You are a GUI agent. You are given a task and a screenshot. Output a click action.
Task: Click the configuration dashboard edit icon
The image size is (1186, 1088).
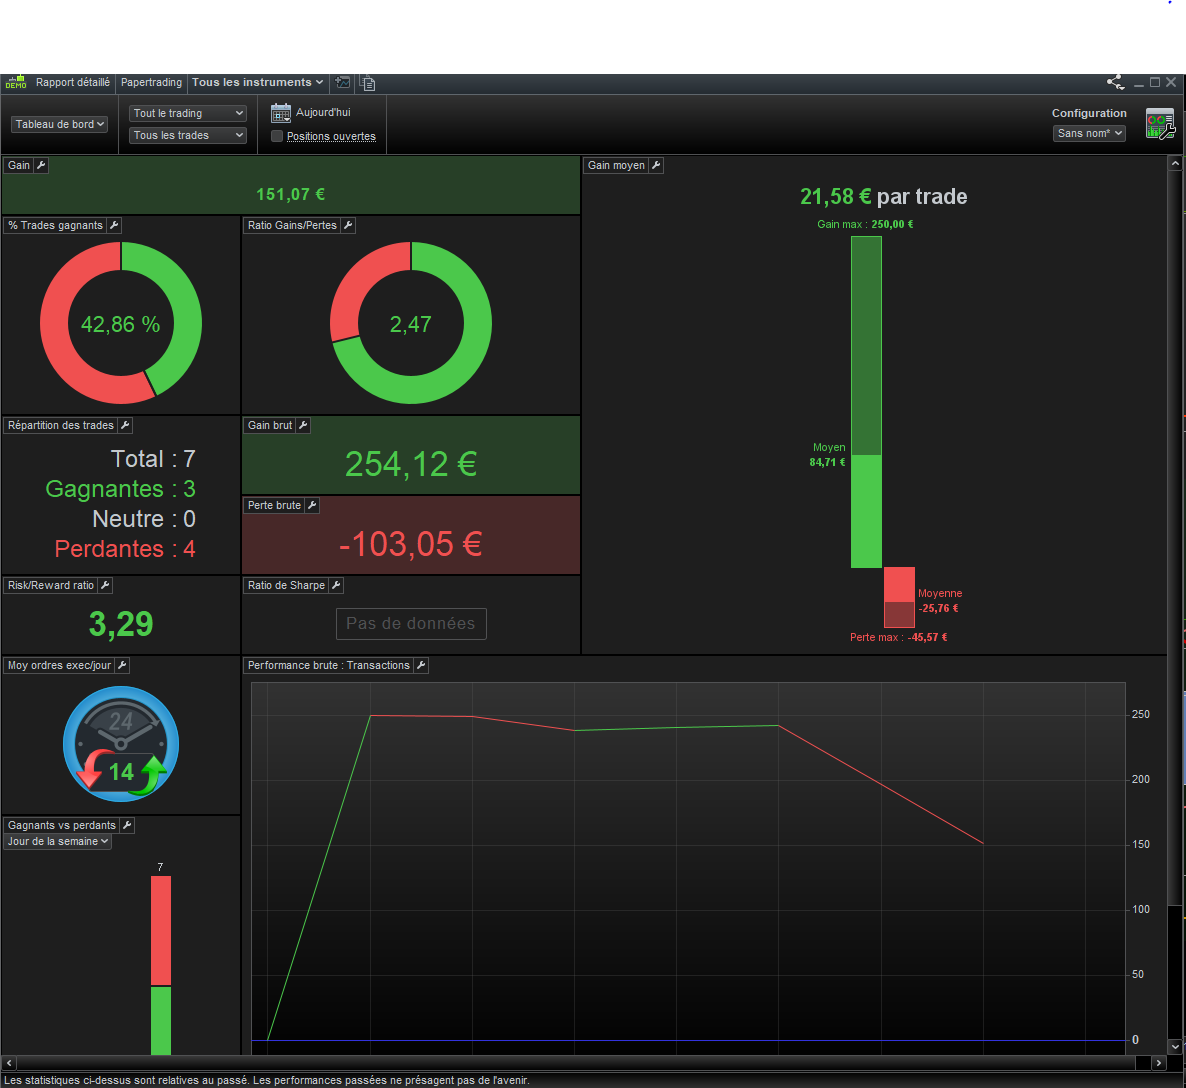click(x=1160, y=123)
